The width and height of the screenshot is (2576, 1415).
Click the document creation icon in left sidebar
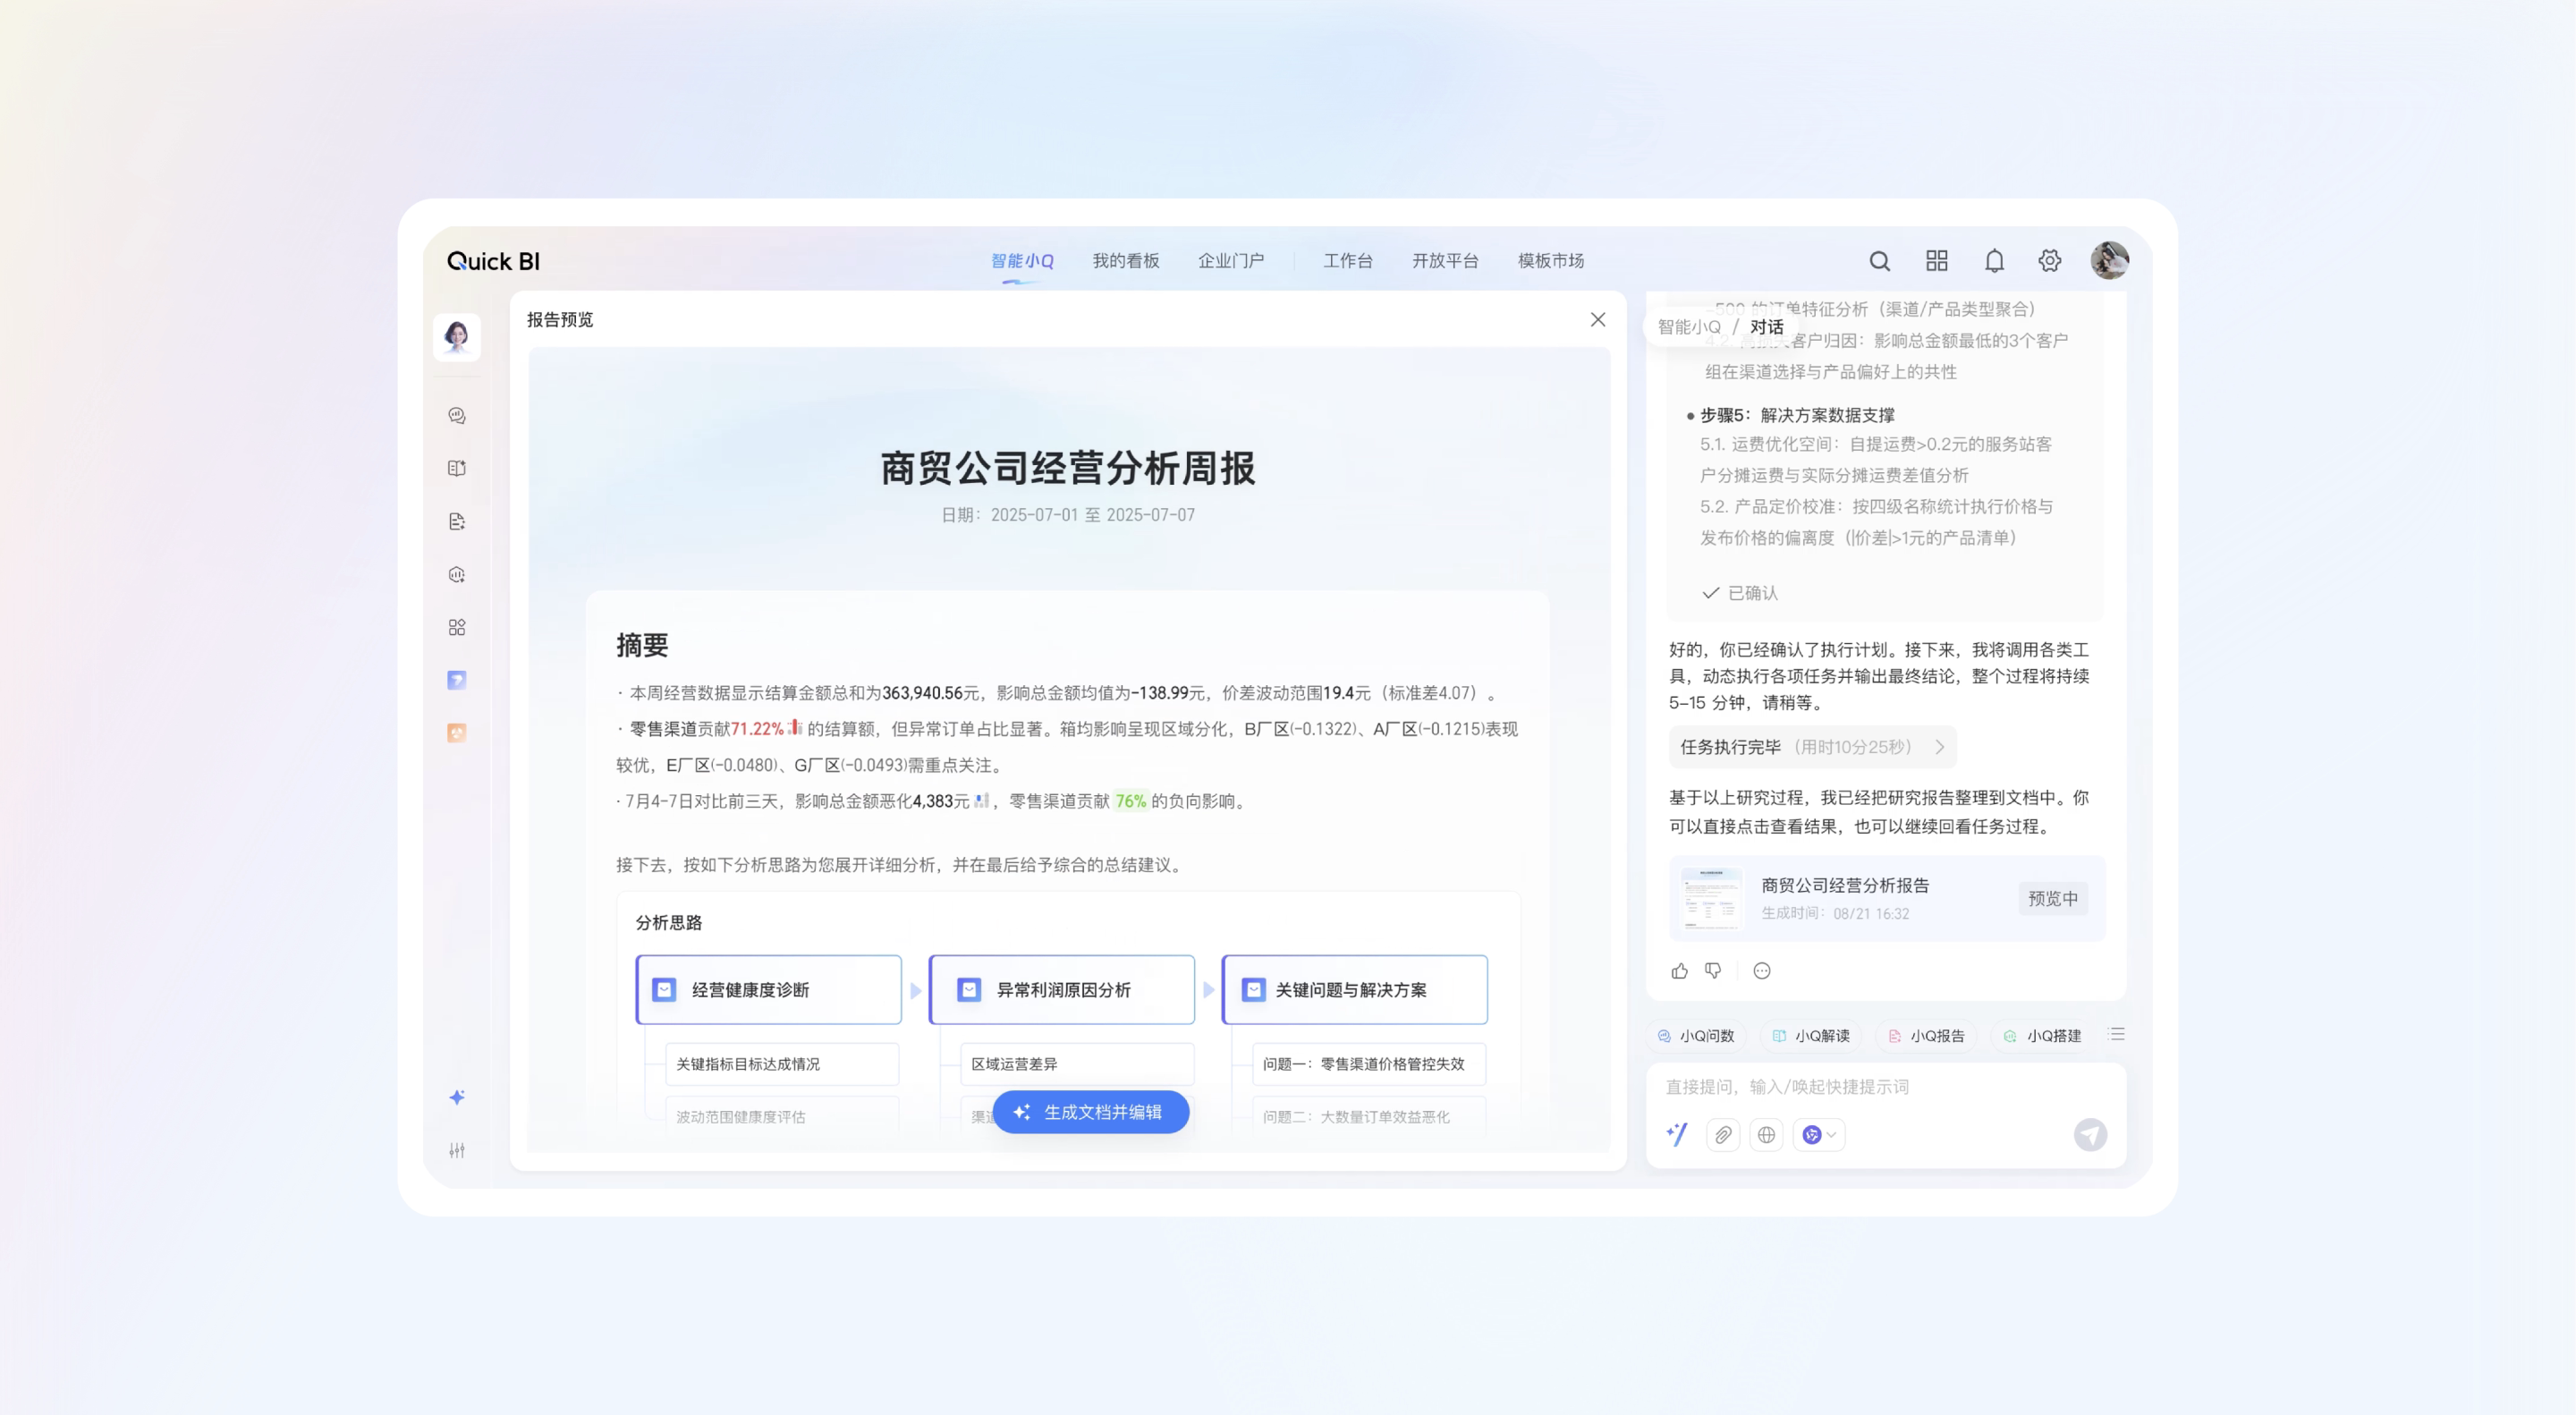point(457,521)
